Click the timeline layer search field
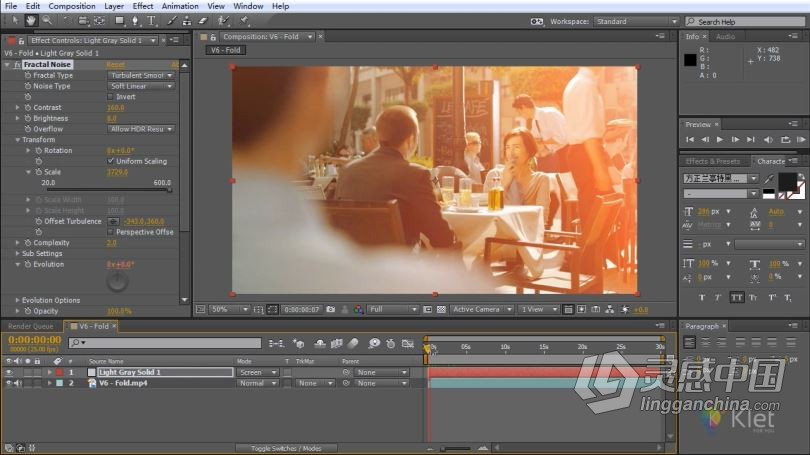Viewport: 810px width, 455px height. point(165,343)
